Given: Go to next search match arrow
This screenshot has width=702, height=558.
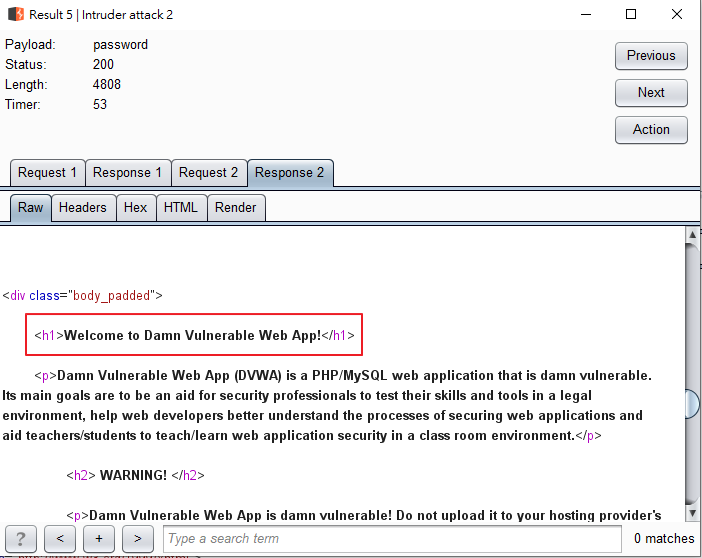Looking at the screenshot, I should [138, 539].
